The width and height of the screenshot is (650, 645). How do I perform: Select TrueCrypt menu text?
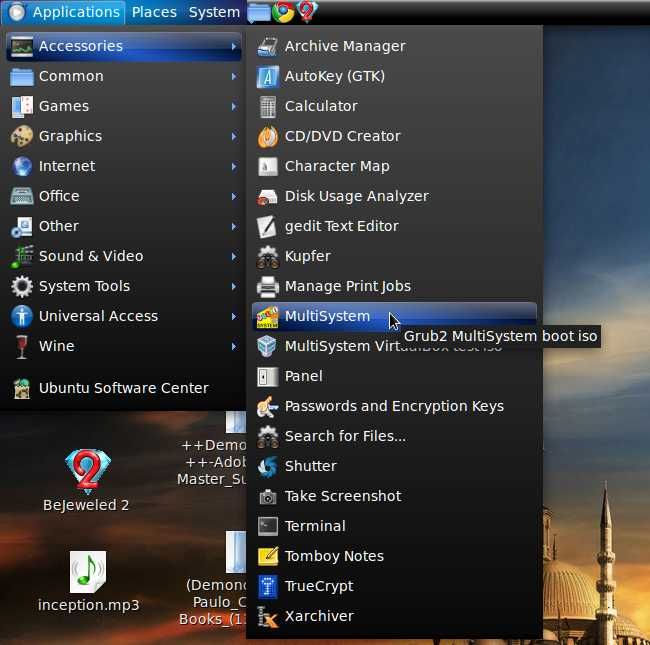tap(319, 587)
